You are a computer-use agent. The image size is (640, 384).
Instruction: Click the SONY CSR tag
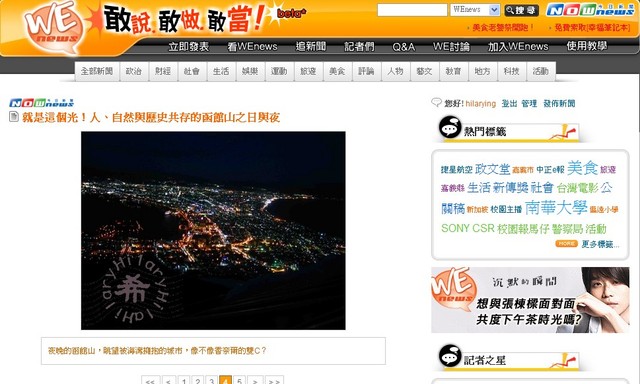pyautogui.click(x=468, y=228)
